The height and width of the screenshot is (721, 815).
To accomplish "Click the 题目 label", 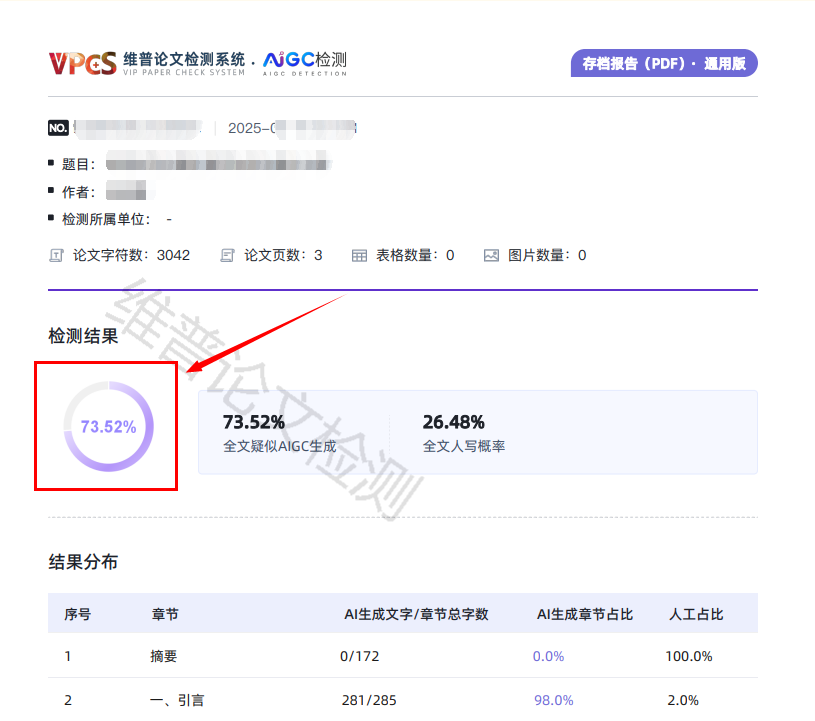I will (x=78, y=164).
